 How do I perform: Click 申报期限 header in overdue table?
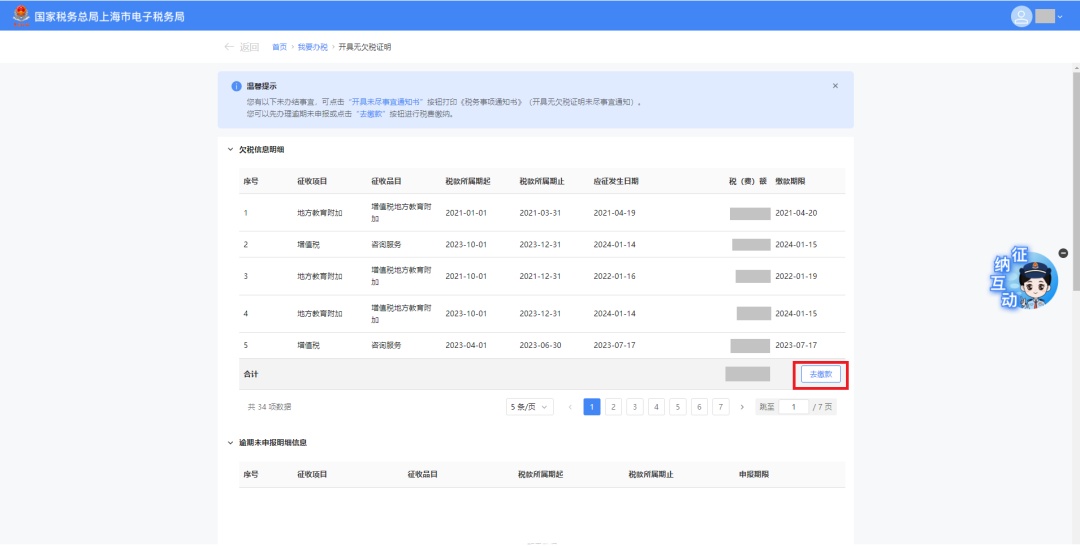click(x=754, y=474)
